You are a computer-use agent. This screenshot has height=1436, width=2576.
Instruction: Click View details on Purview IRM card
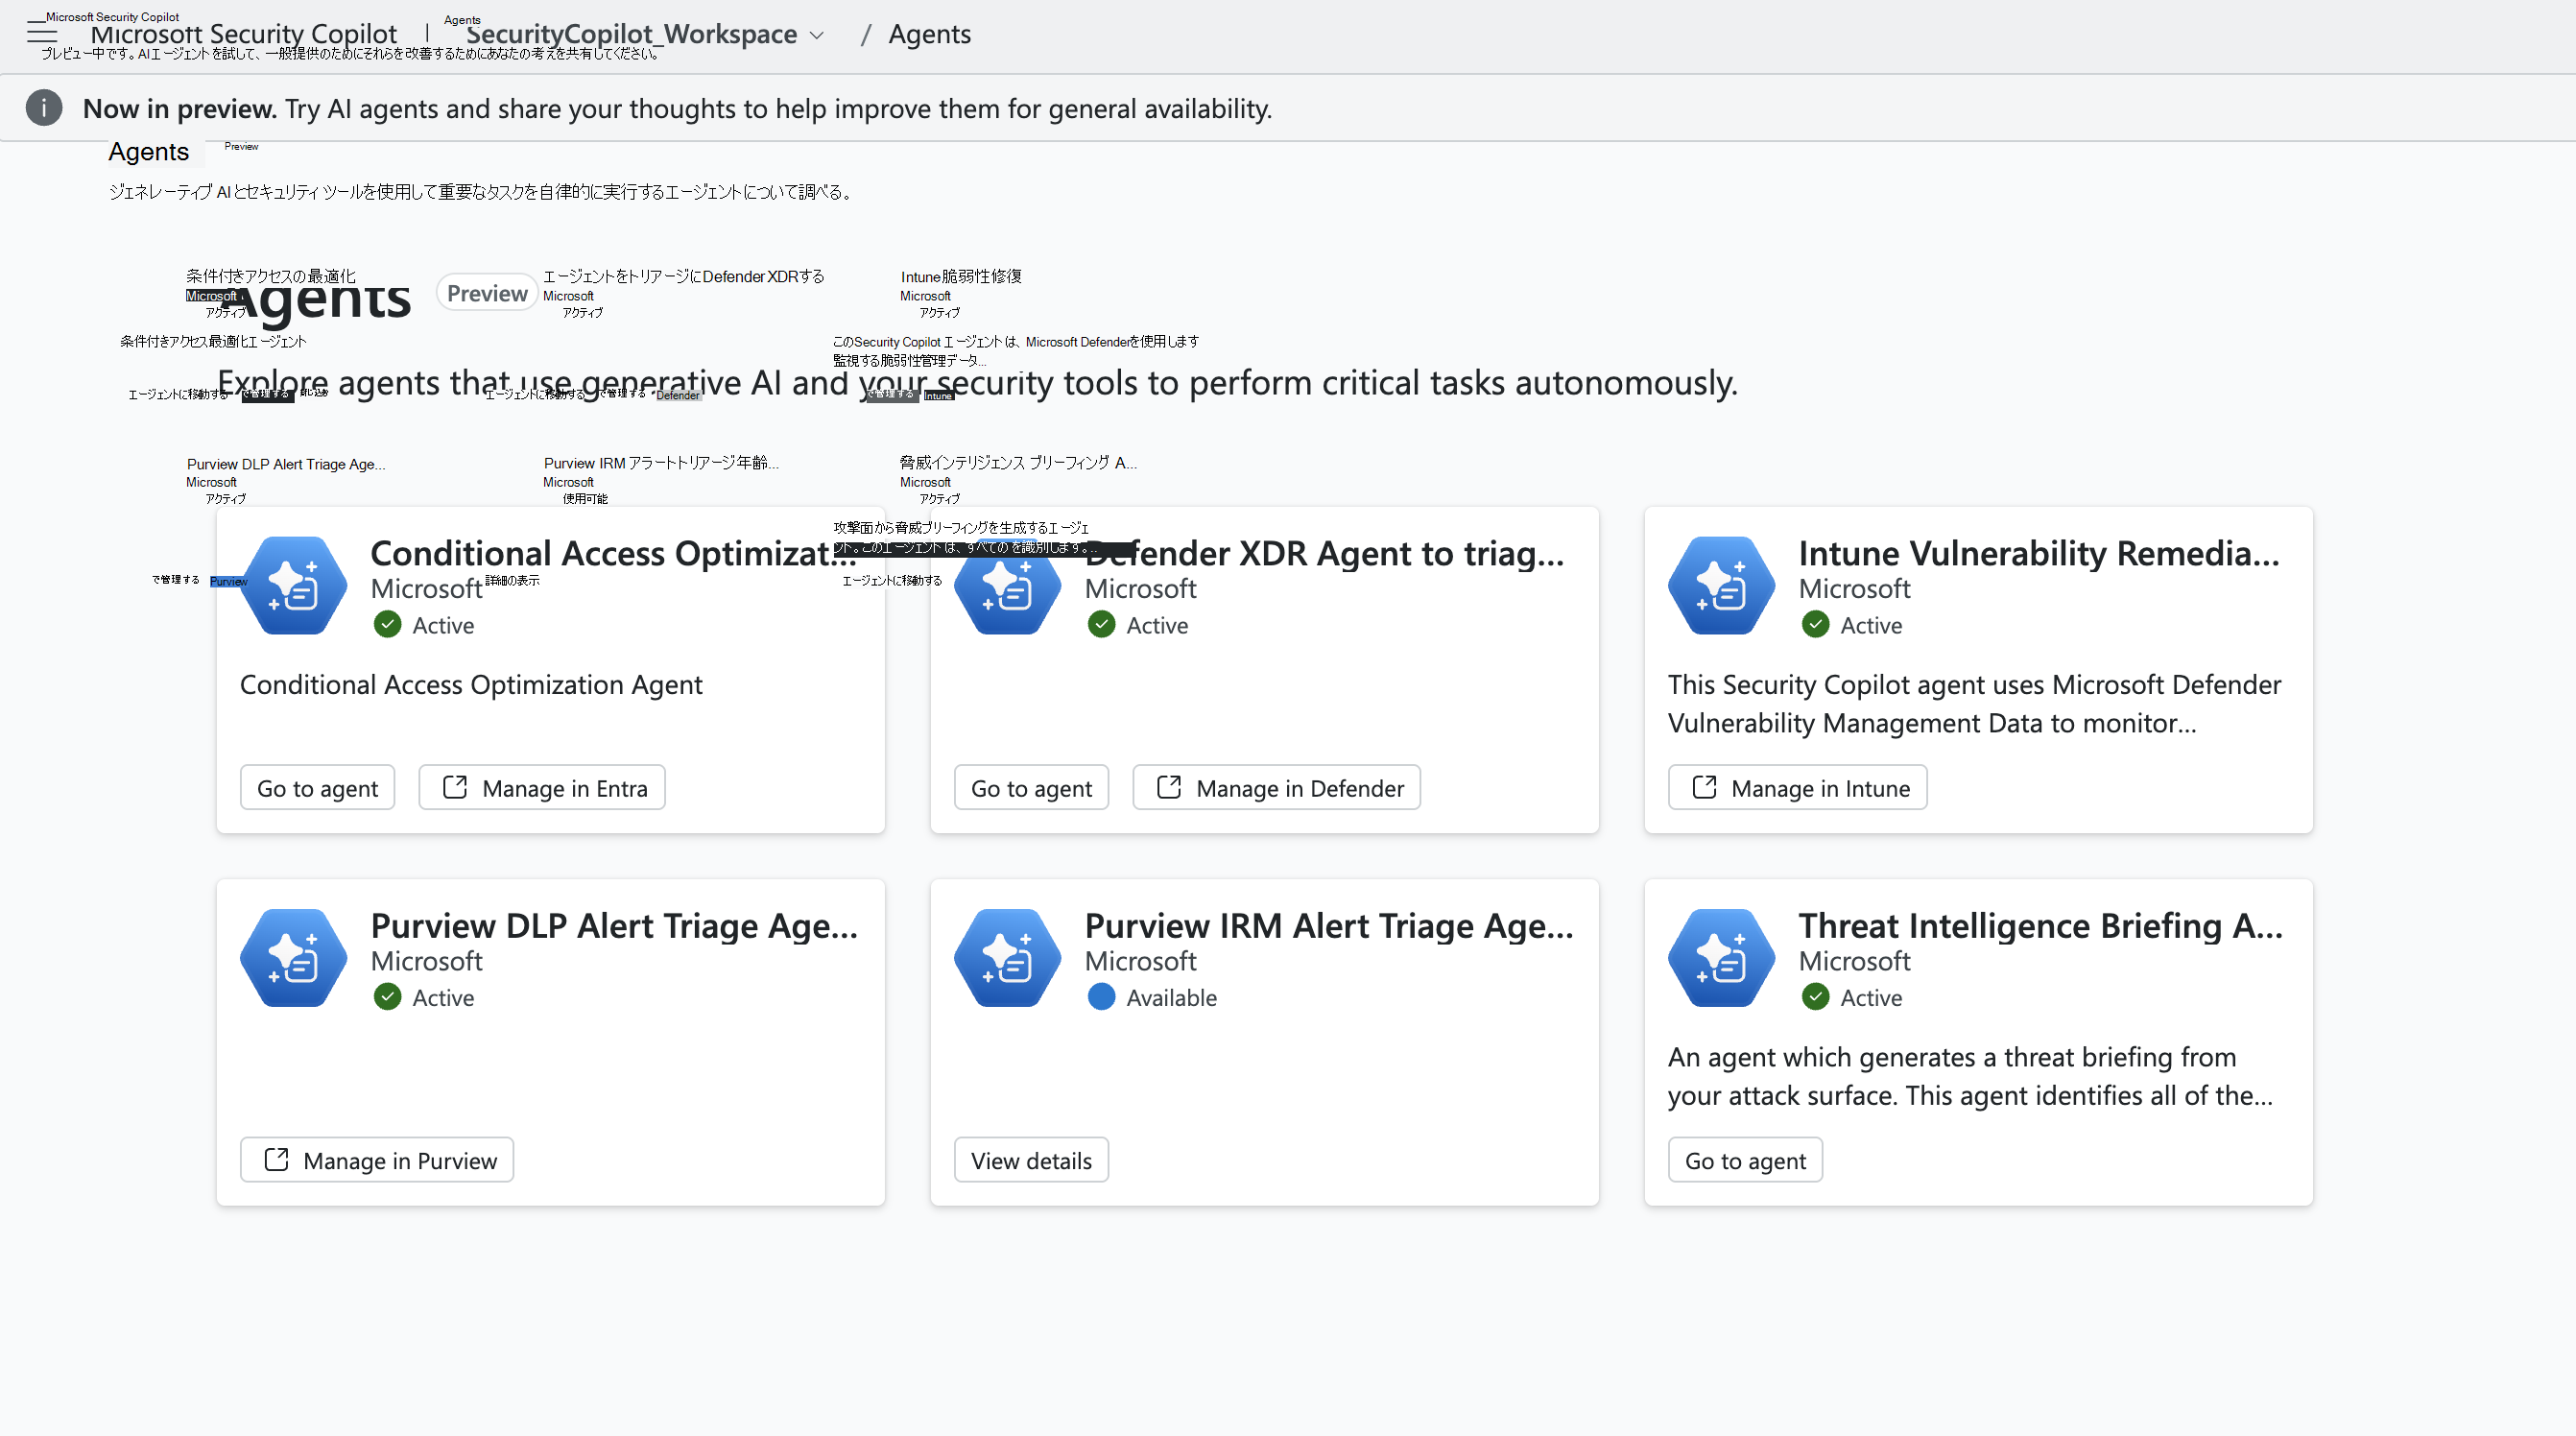point(1031,1160)
